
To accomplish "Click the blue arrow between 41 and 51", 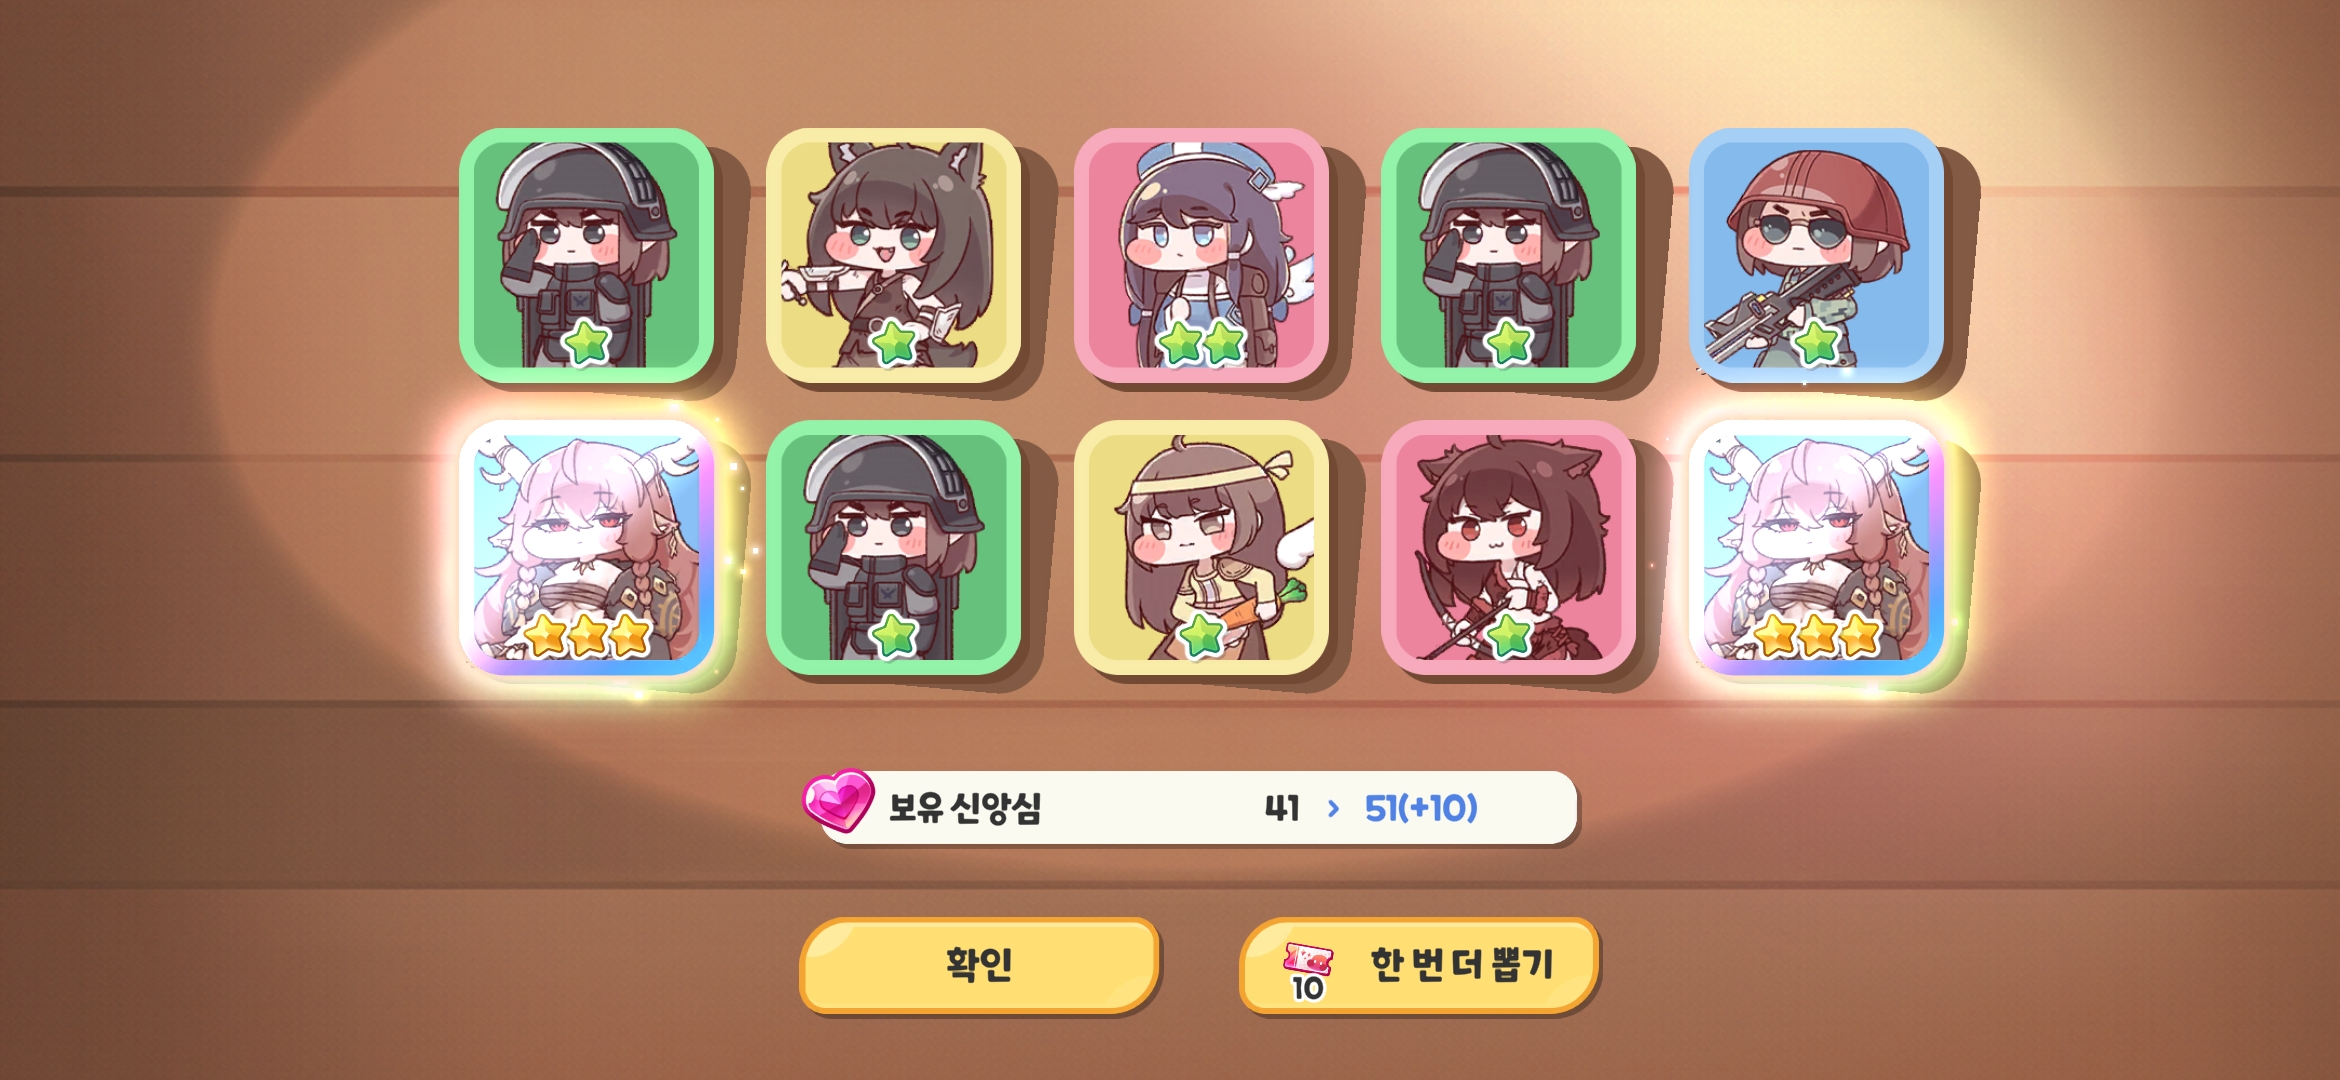I will pyautogui.click(x=1333, y=808).
